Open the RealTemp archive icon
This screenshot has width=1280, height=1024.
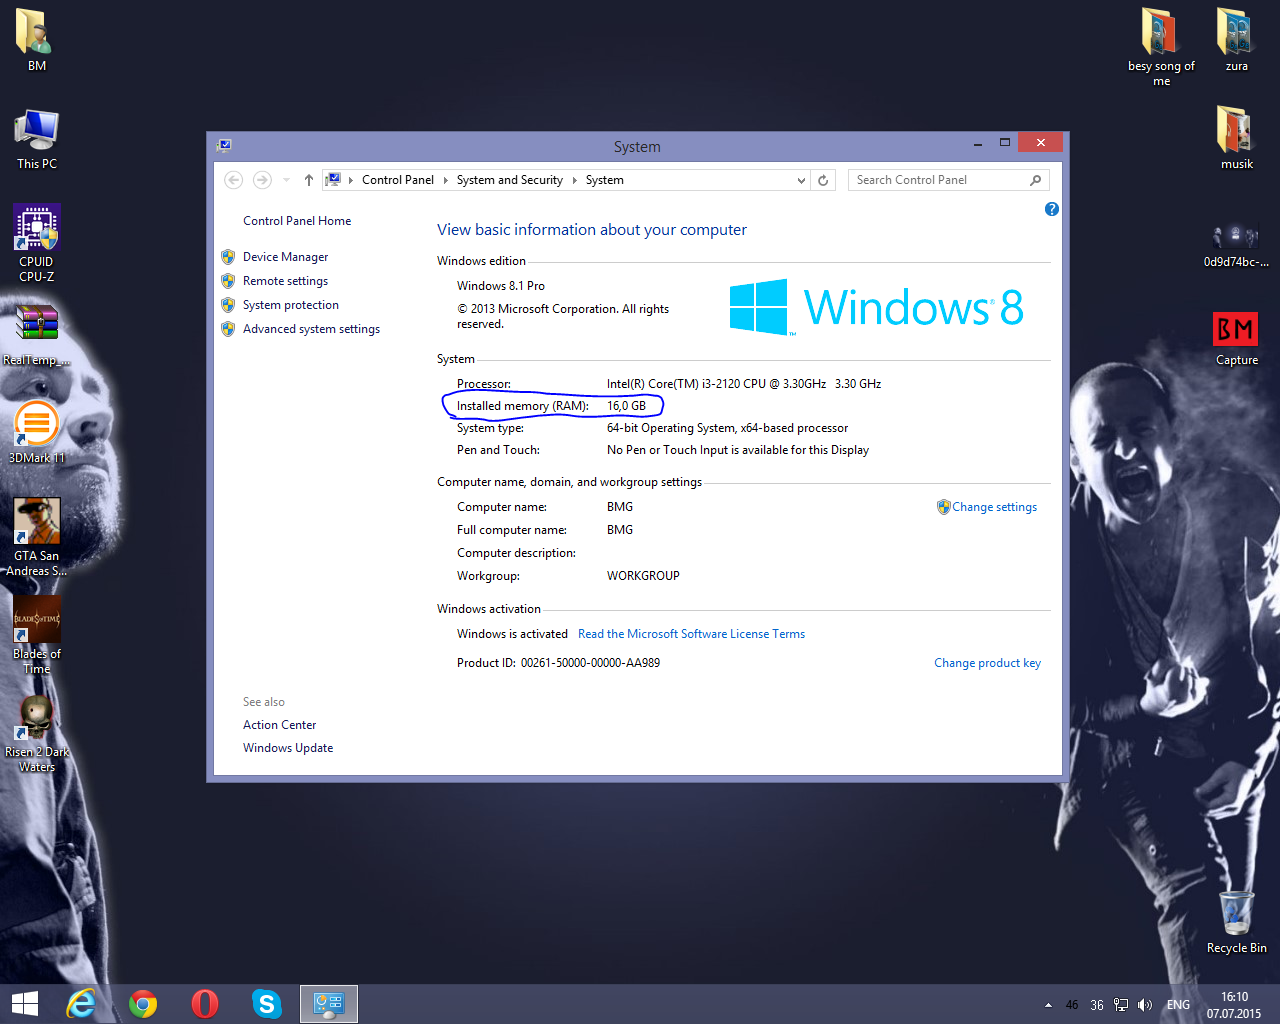(36, 335)
